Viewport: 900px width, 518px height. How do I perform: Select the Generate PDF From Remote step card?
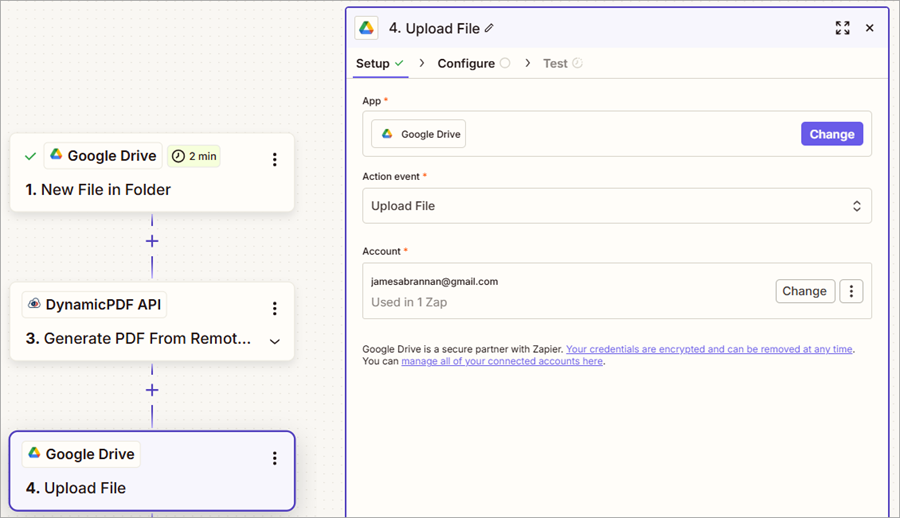click(140, 338)
